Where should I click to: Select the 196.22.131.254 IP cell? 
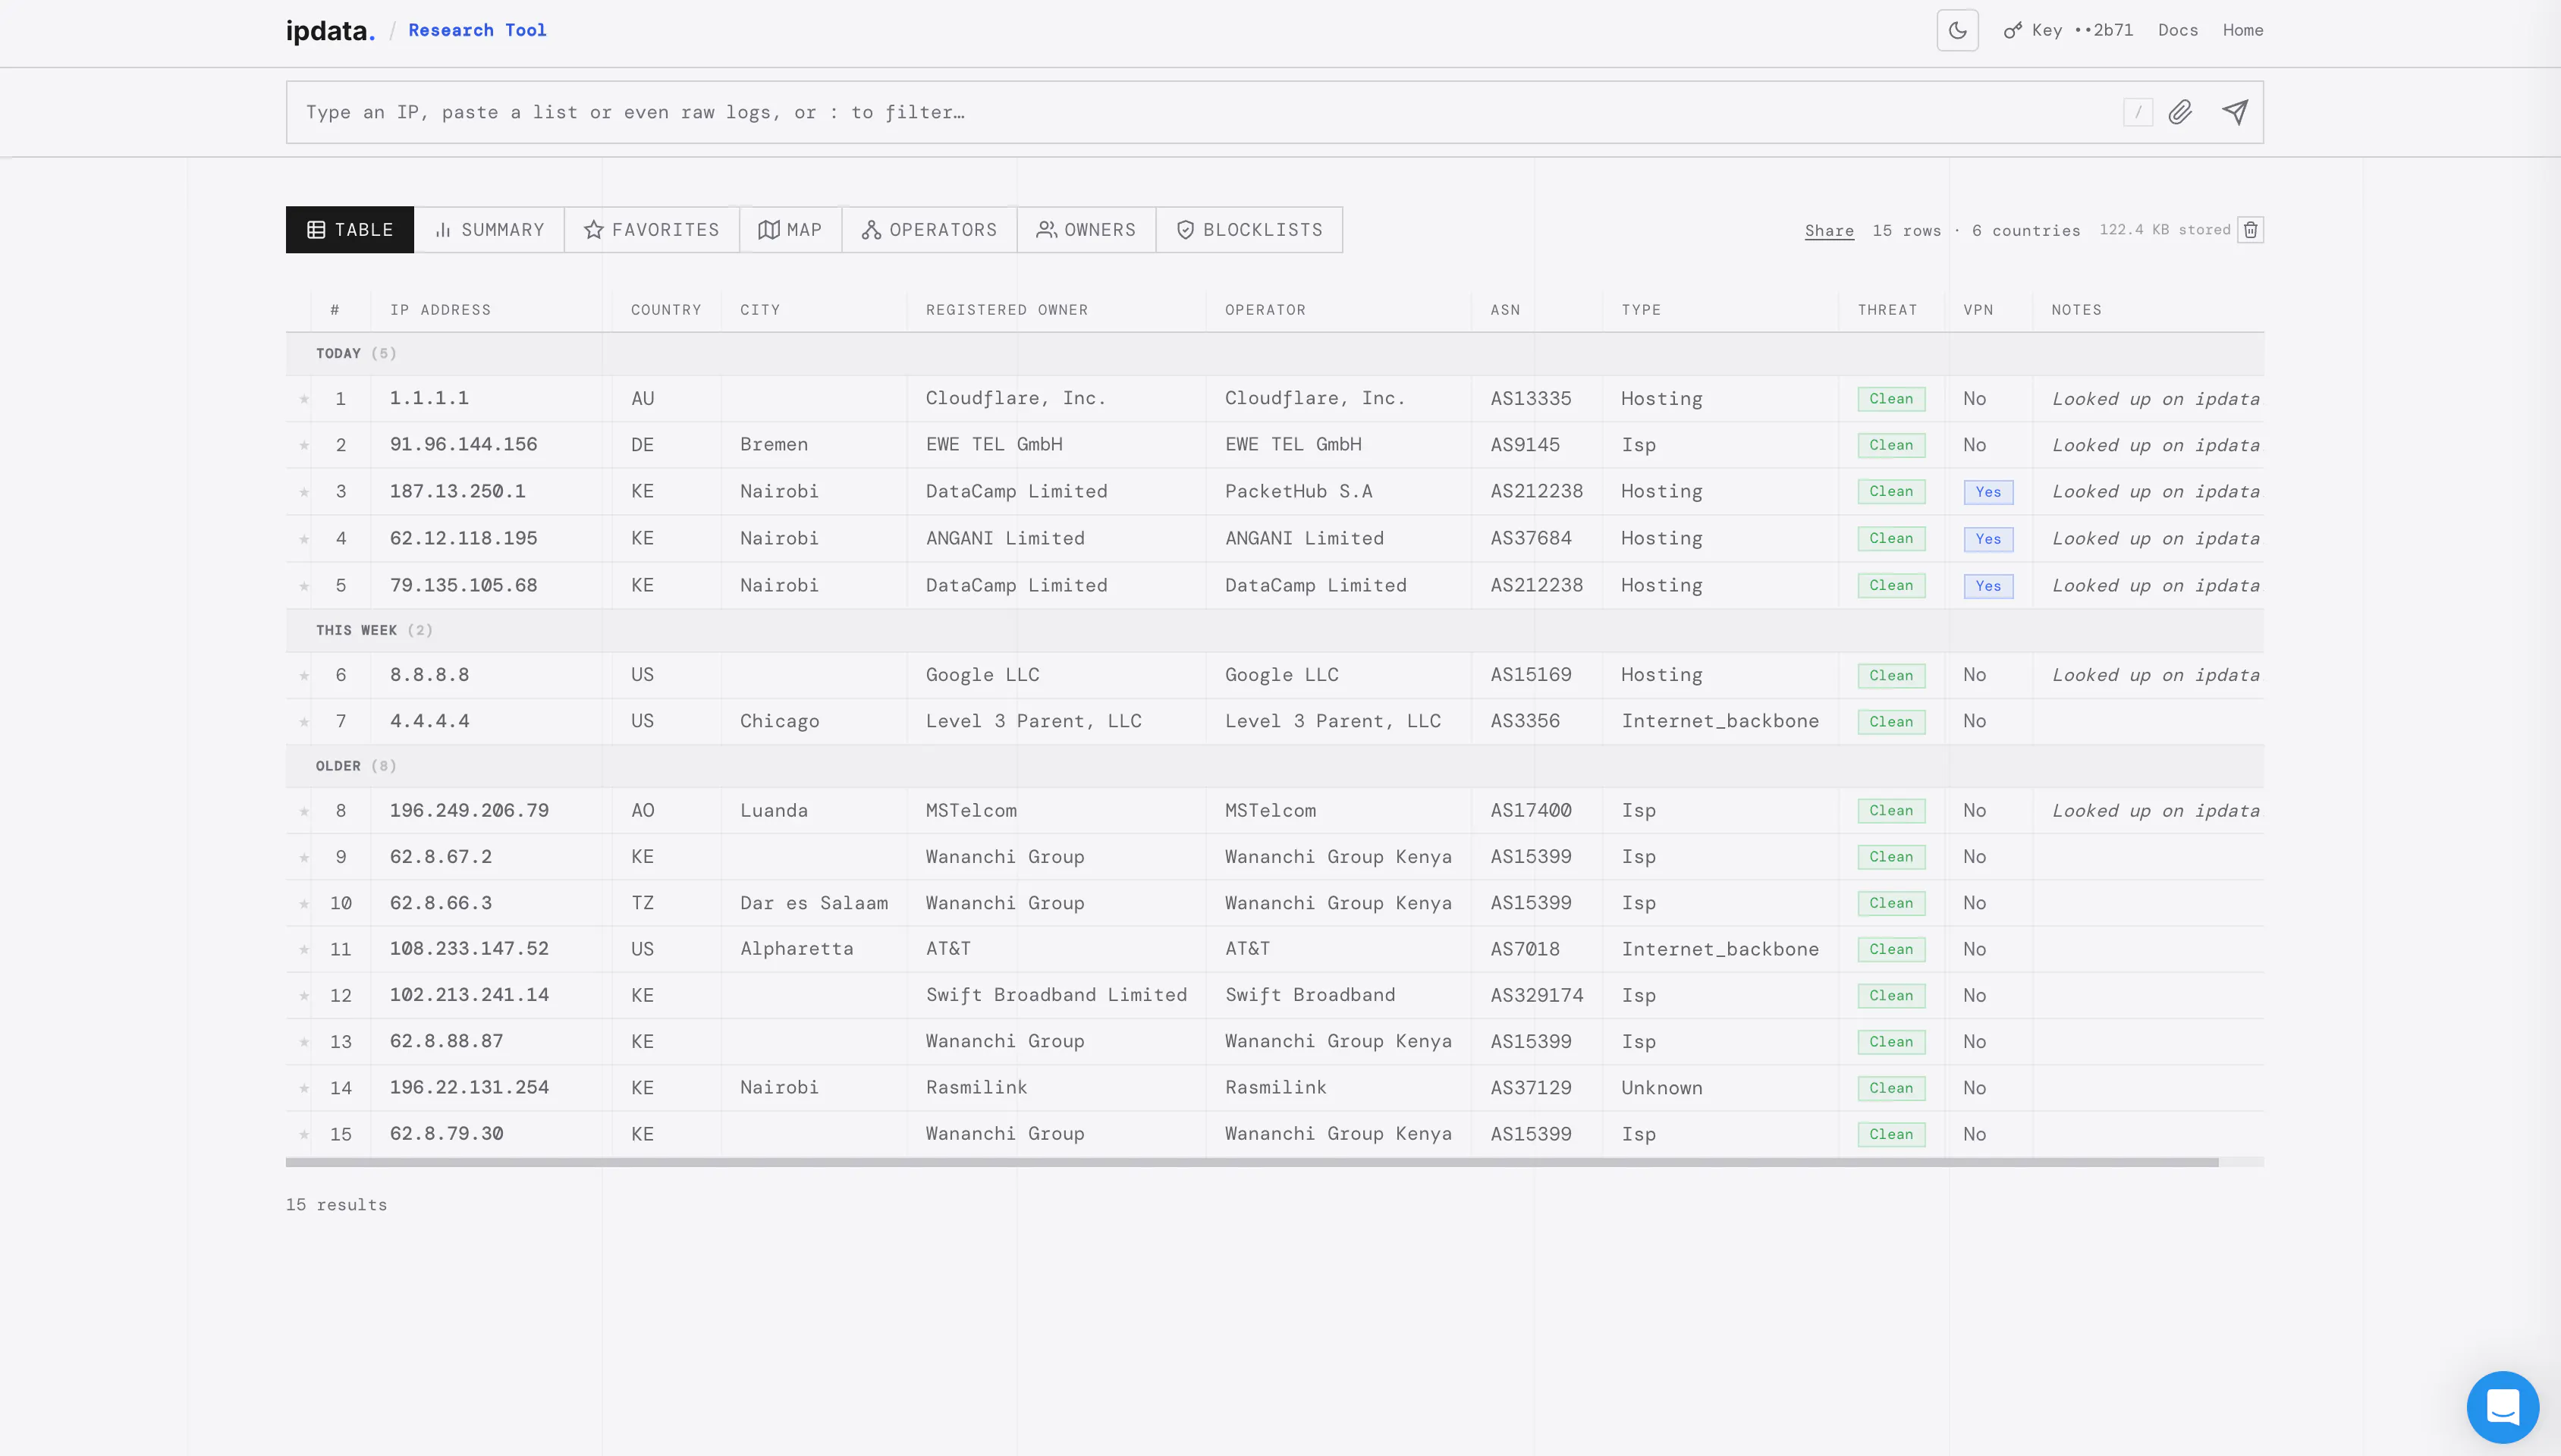coord(469,1088)
